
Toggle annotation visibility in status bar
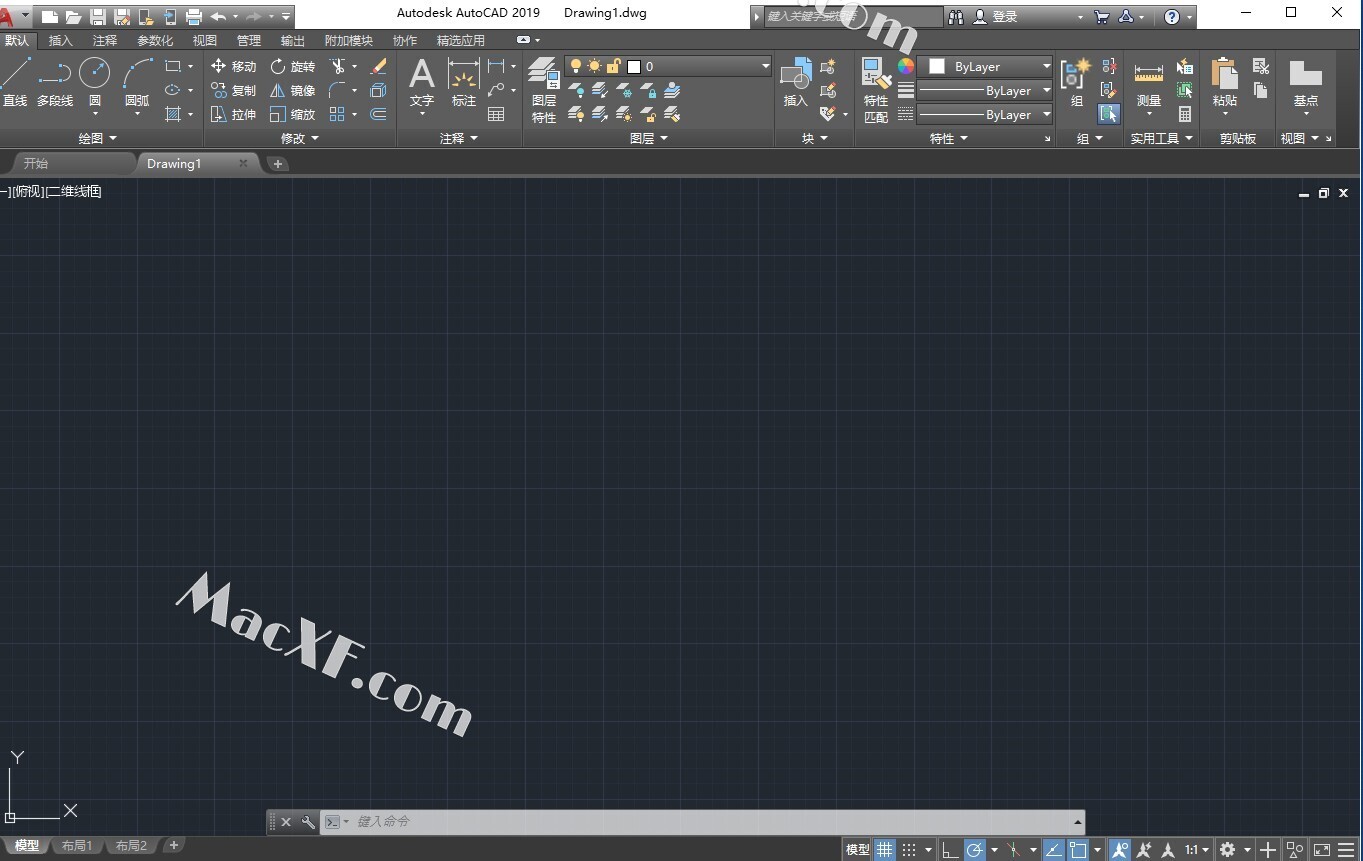click(x=1119, y=850)
